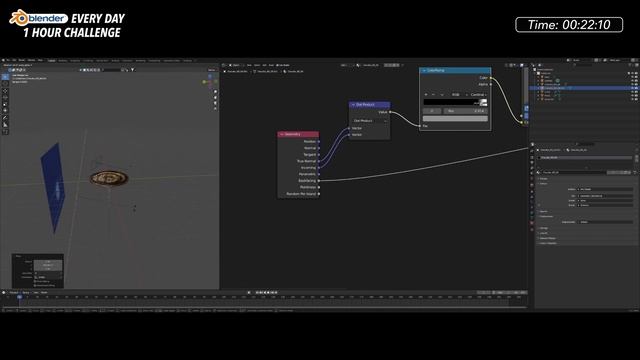Click the Fac field in Surface panel

tap(605, 196)
